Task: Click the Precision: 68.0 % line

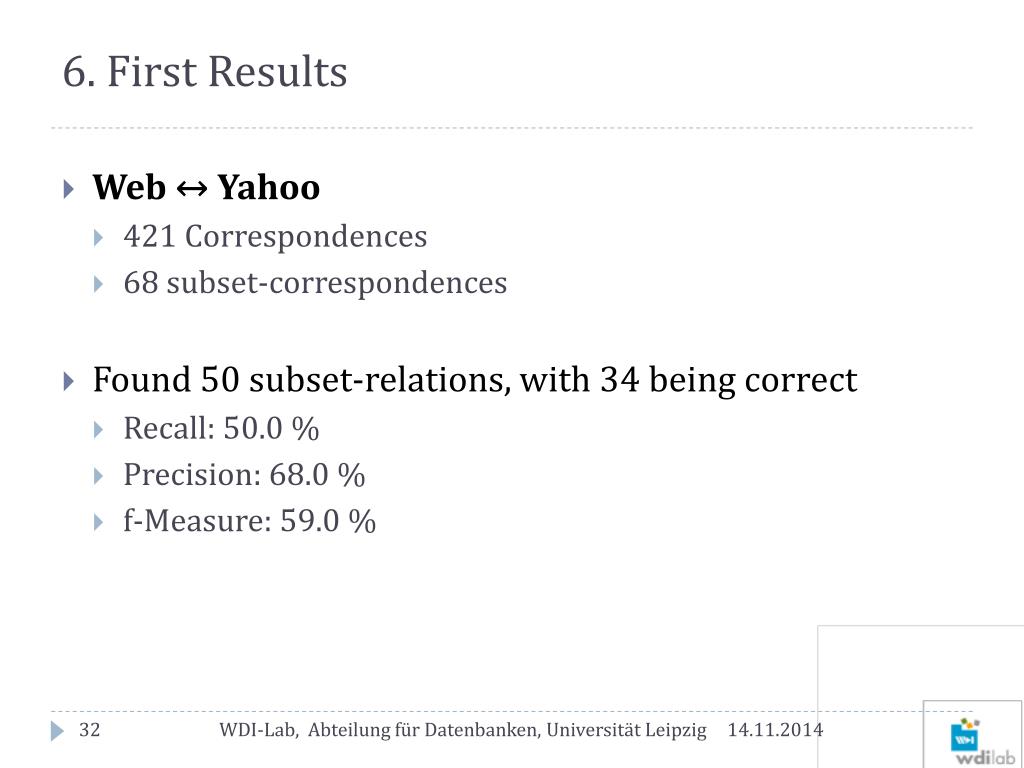Action: (x=244, y=475)
